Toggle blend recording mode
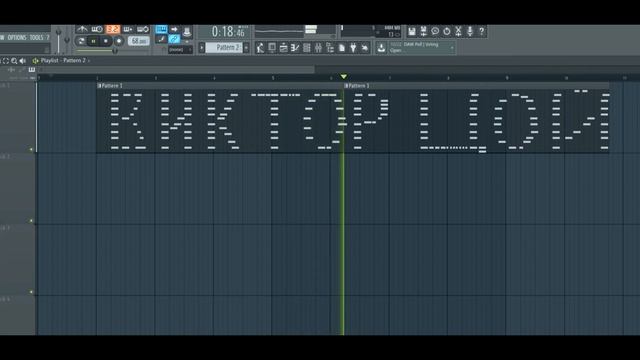The width and height of the screenshot is (640, 360). (x=128, y=29)
